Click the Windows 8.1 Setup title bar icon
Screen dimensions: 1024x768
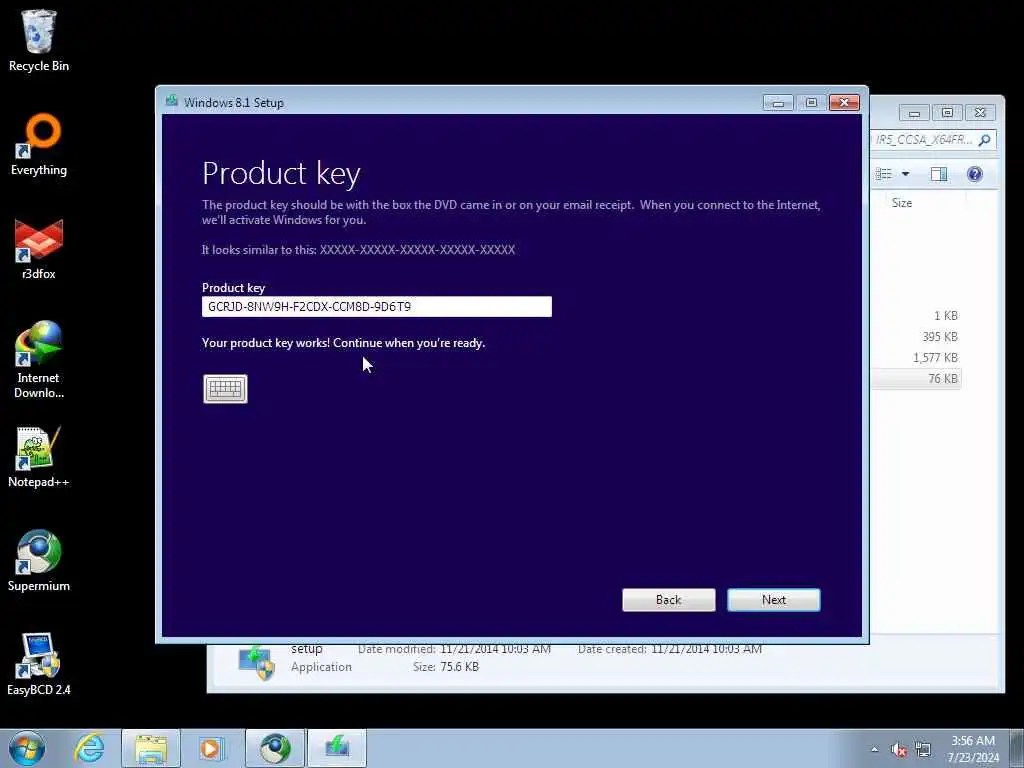[x=172, y=101]
